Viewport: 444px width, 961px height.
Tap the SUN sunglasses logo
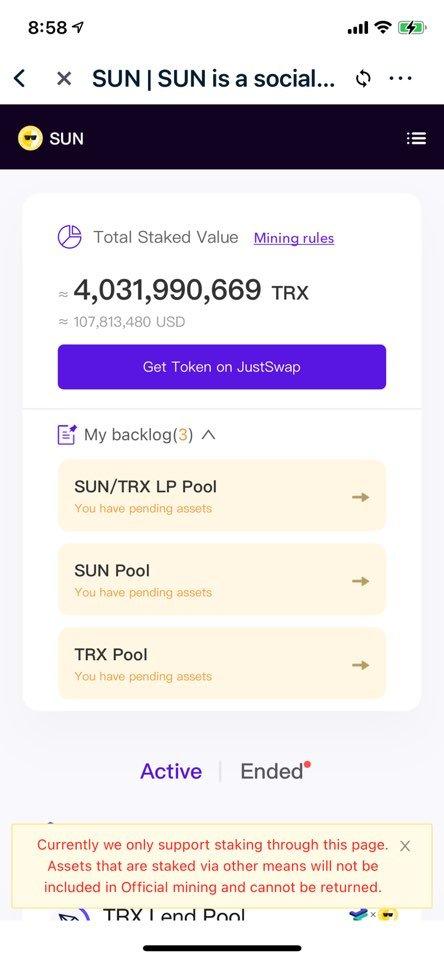[x=30, y=139]
